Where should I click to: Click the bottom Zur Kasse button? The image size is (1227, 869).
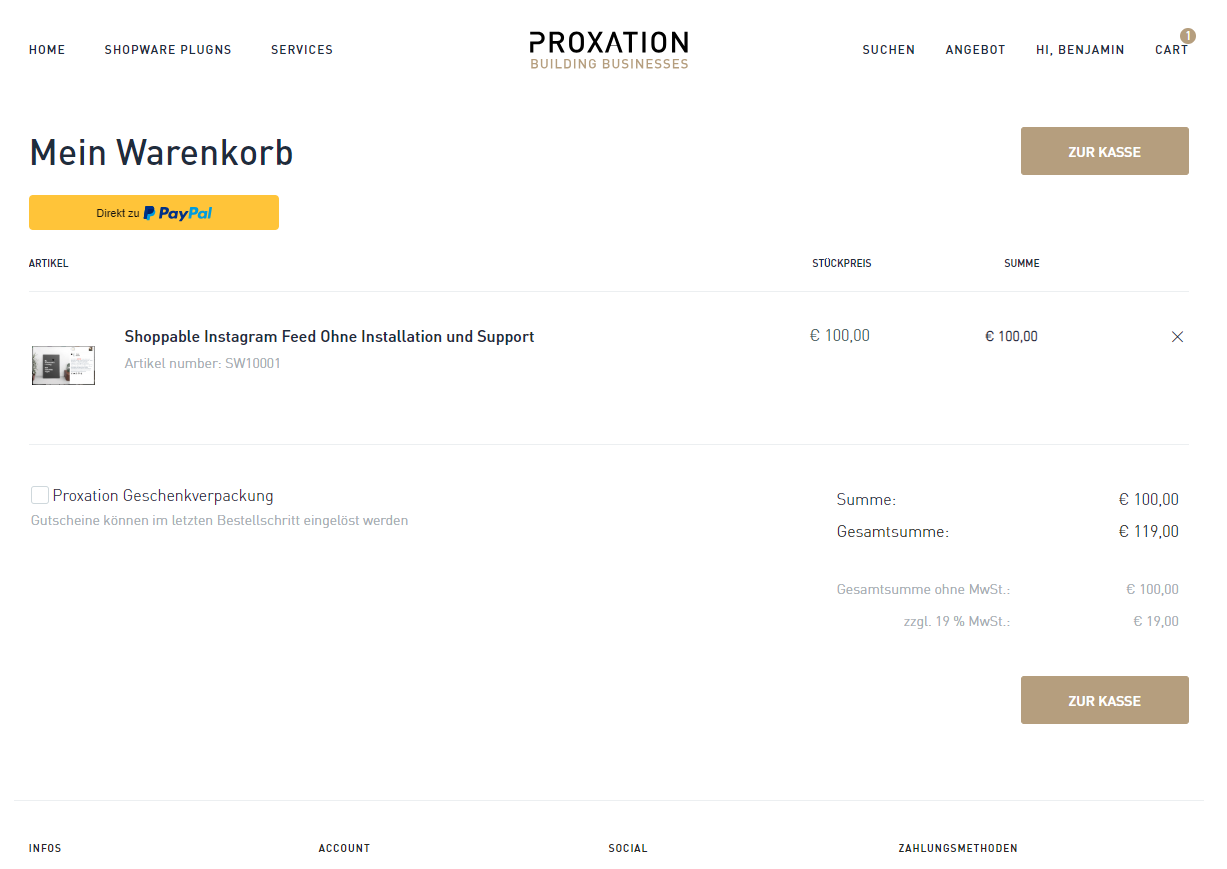1104,701
